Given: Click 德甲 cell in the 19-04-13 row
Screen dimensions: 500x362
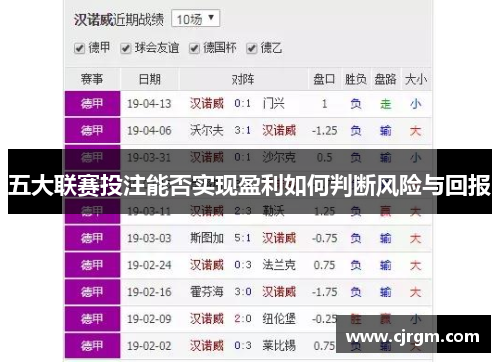Looking at the screenshot, I should click(x=92, y=104).
